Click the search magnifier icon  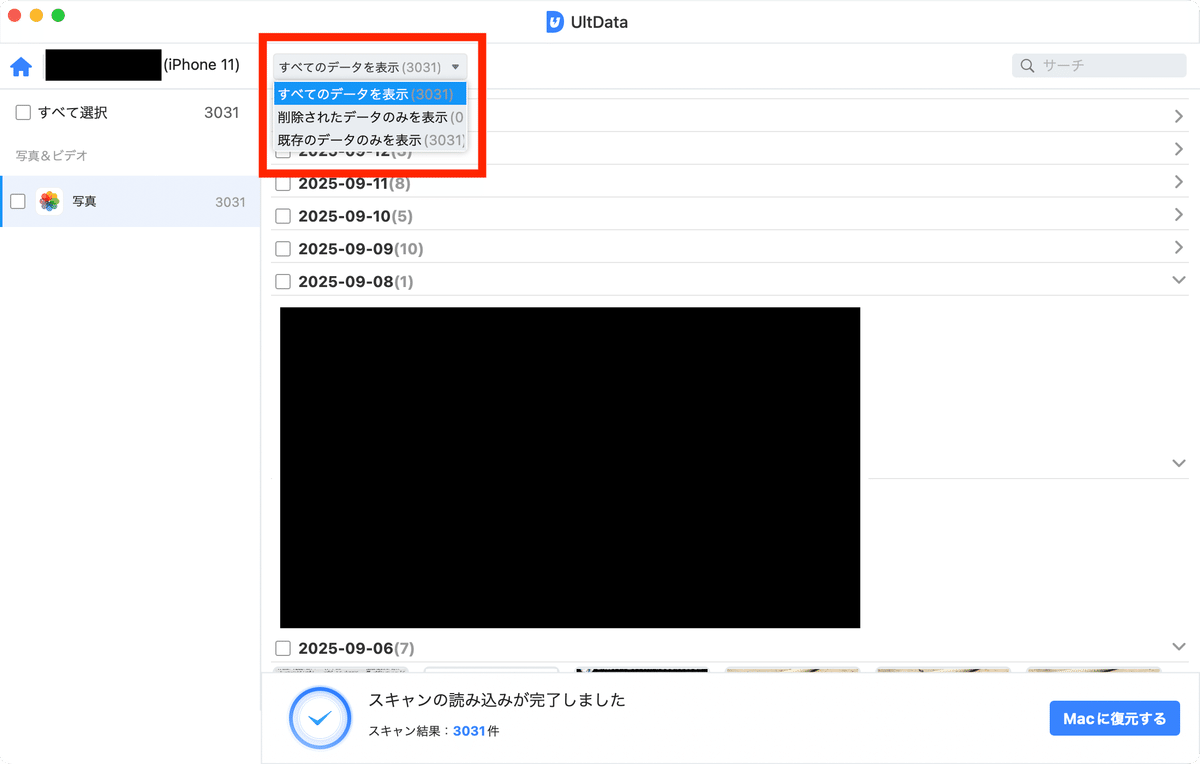click(1027, 65)
